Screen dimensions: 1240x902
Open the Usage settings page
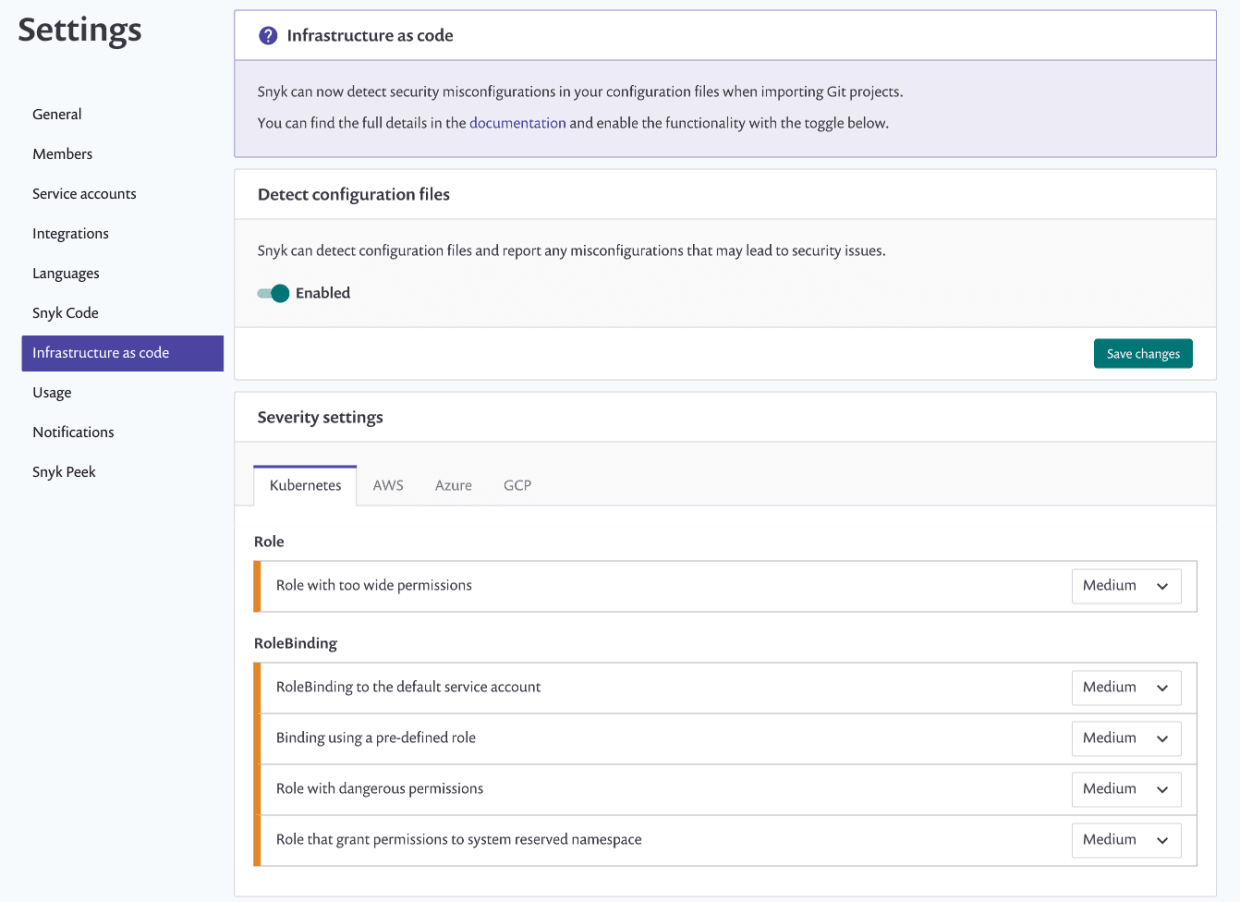pos(52,393)
